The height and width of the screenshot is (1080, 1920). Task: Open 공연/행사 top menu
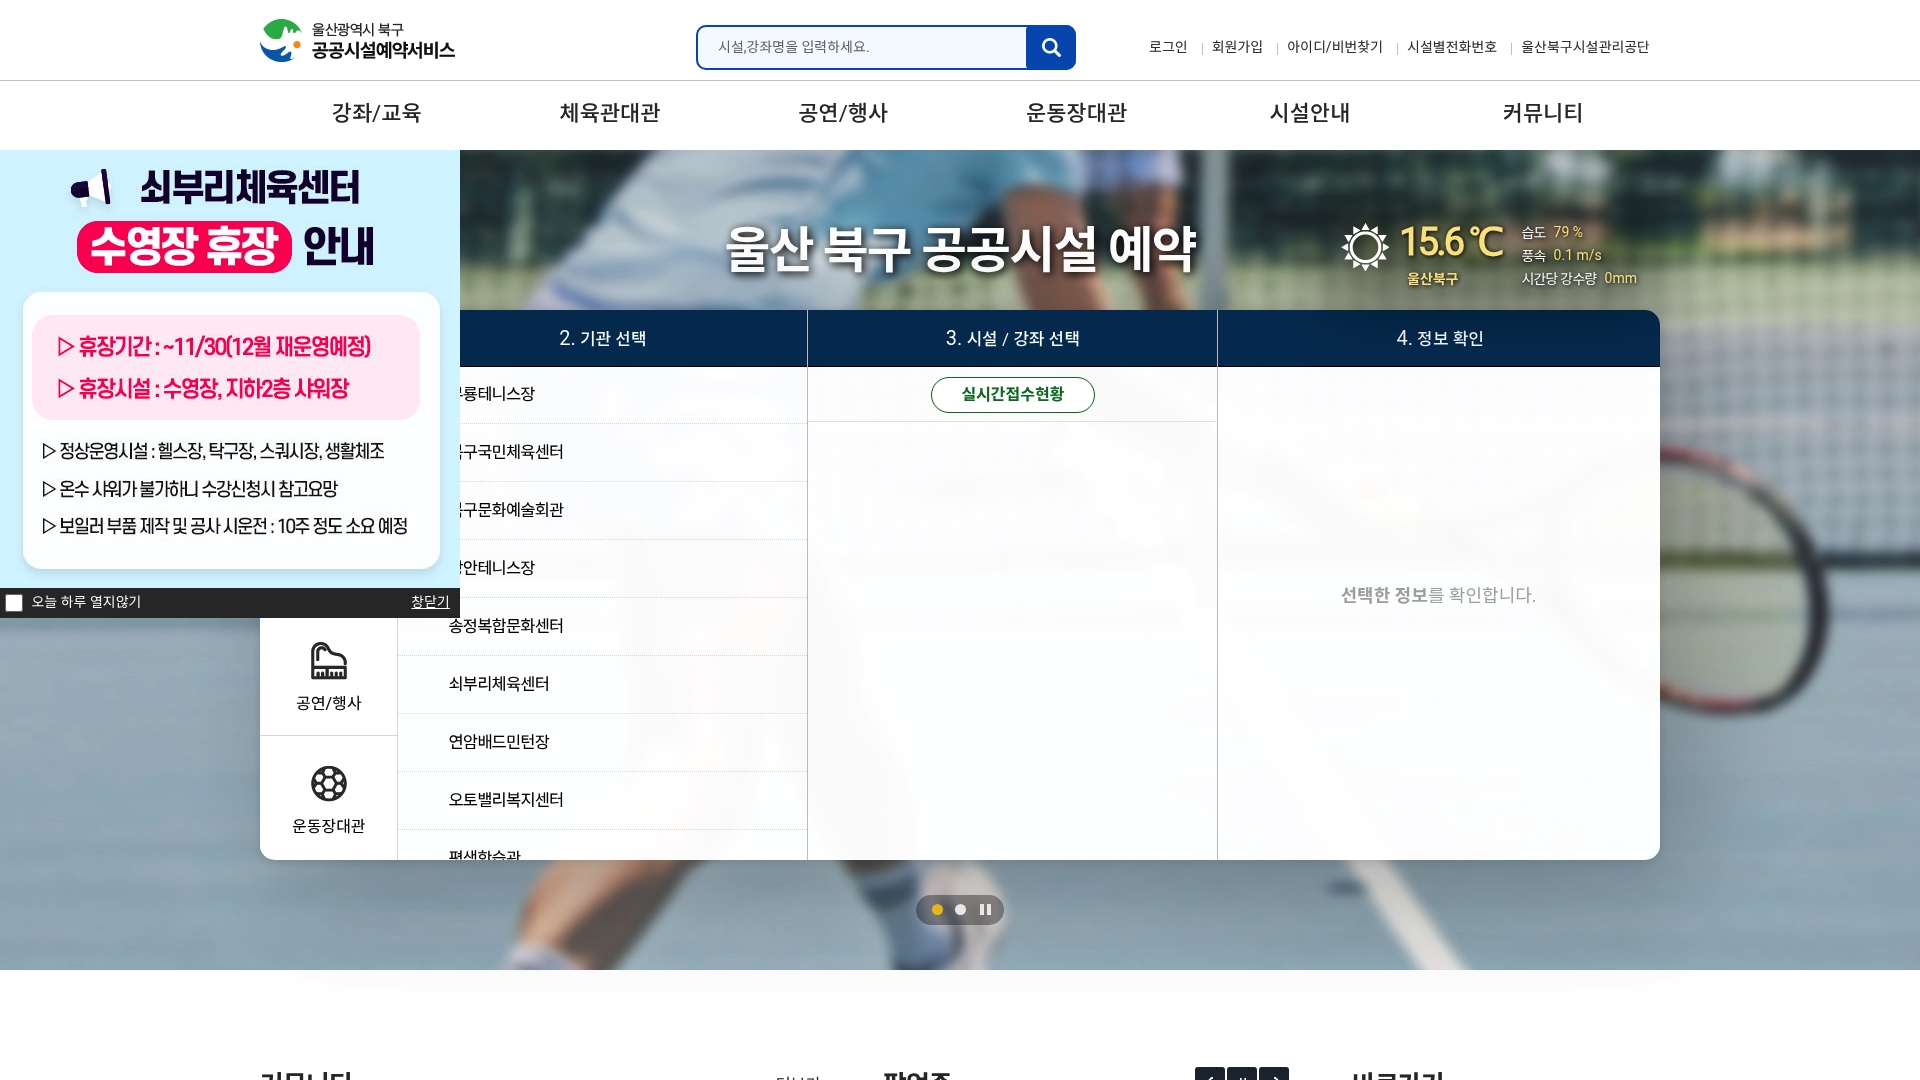tap(843, 113)
